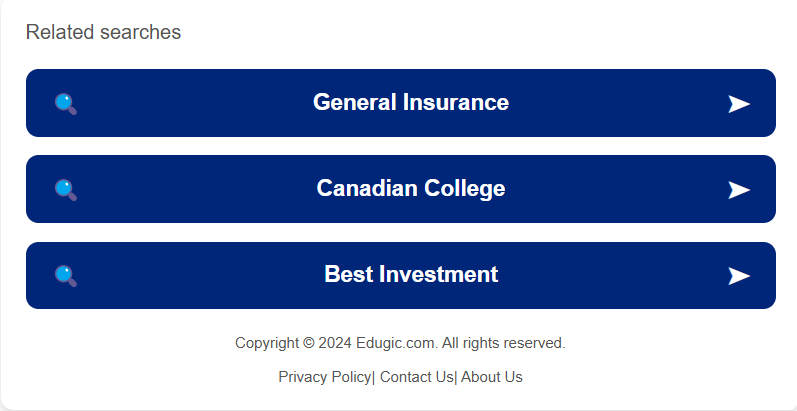The height and width of the screenshot is (411, 797).
Task: Click the magnifier icon beside Canadian College
Action: coord(66,190)
